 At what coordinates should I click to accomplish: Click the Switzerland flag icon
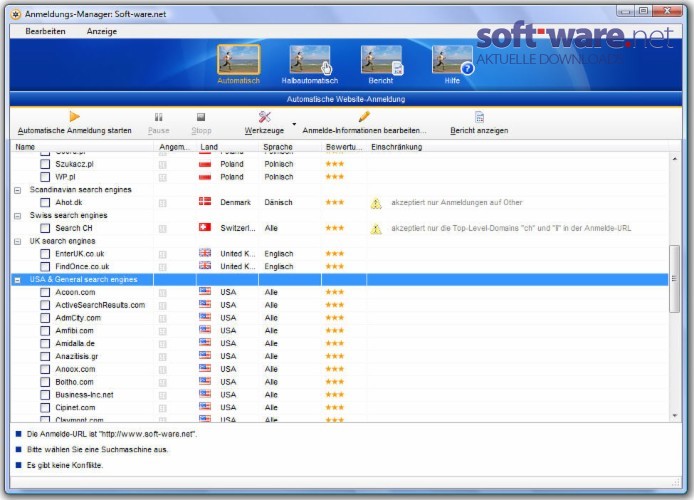[205, 227]
